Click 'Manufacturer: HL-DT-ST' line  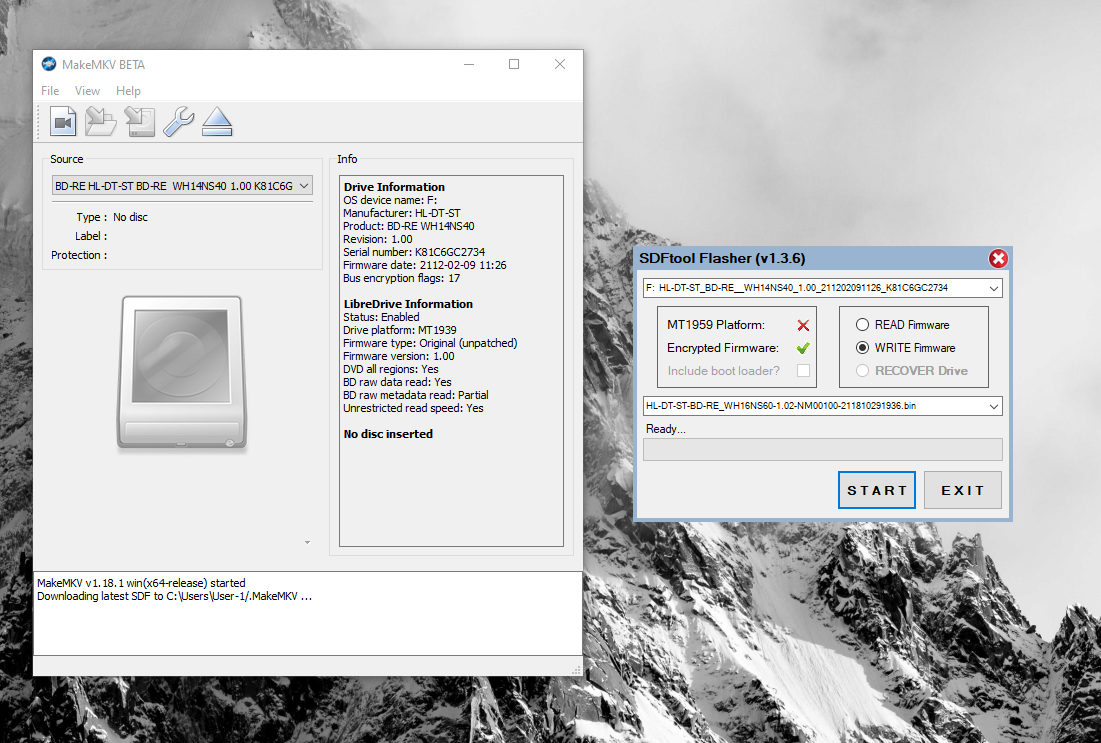tap(402, 213)
